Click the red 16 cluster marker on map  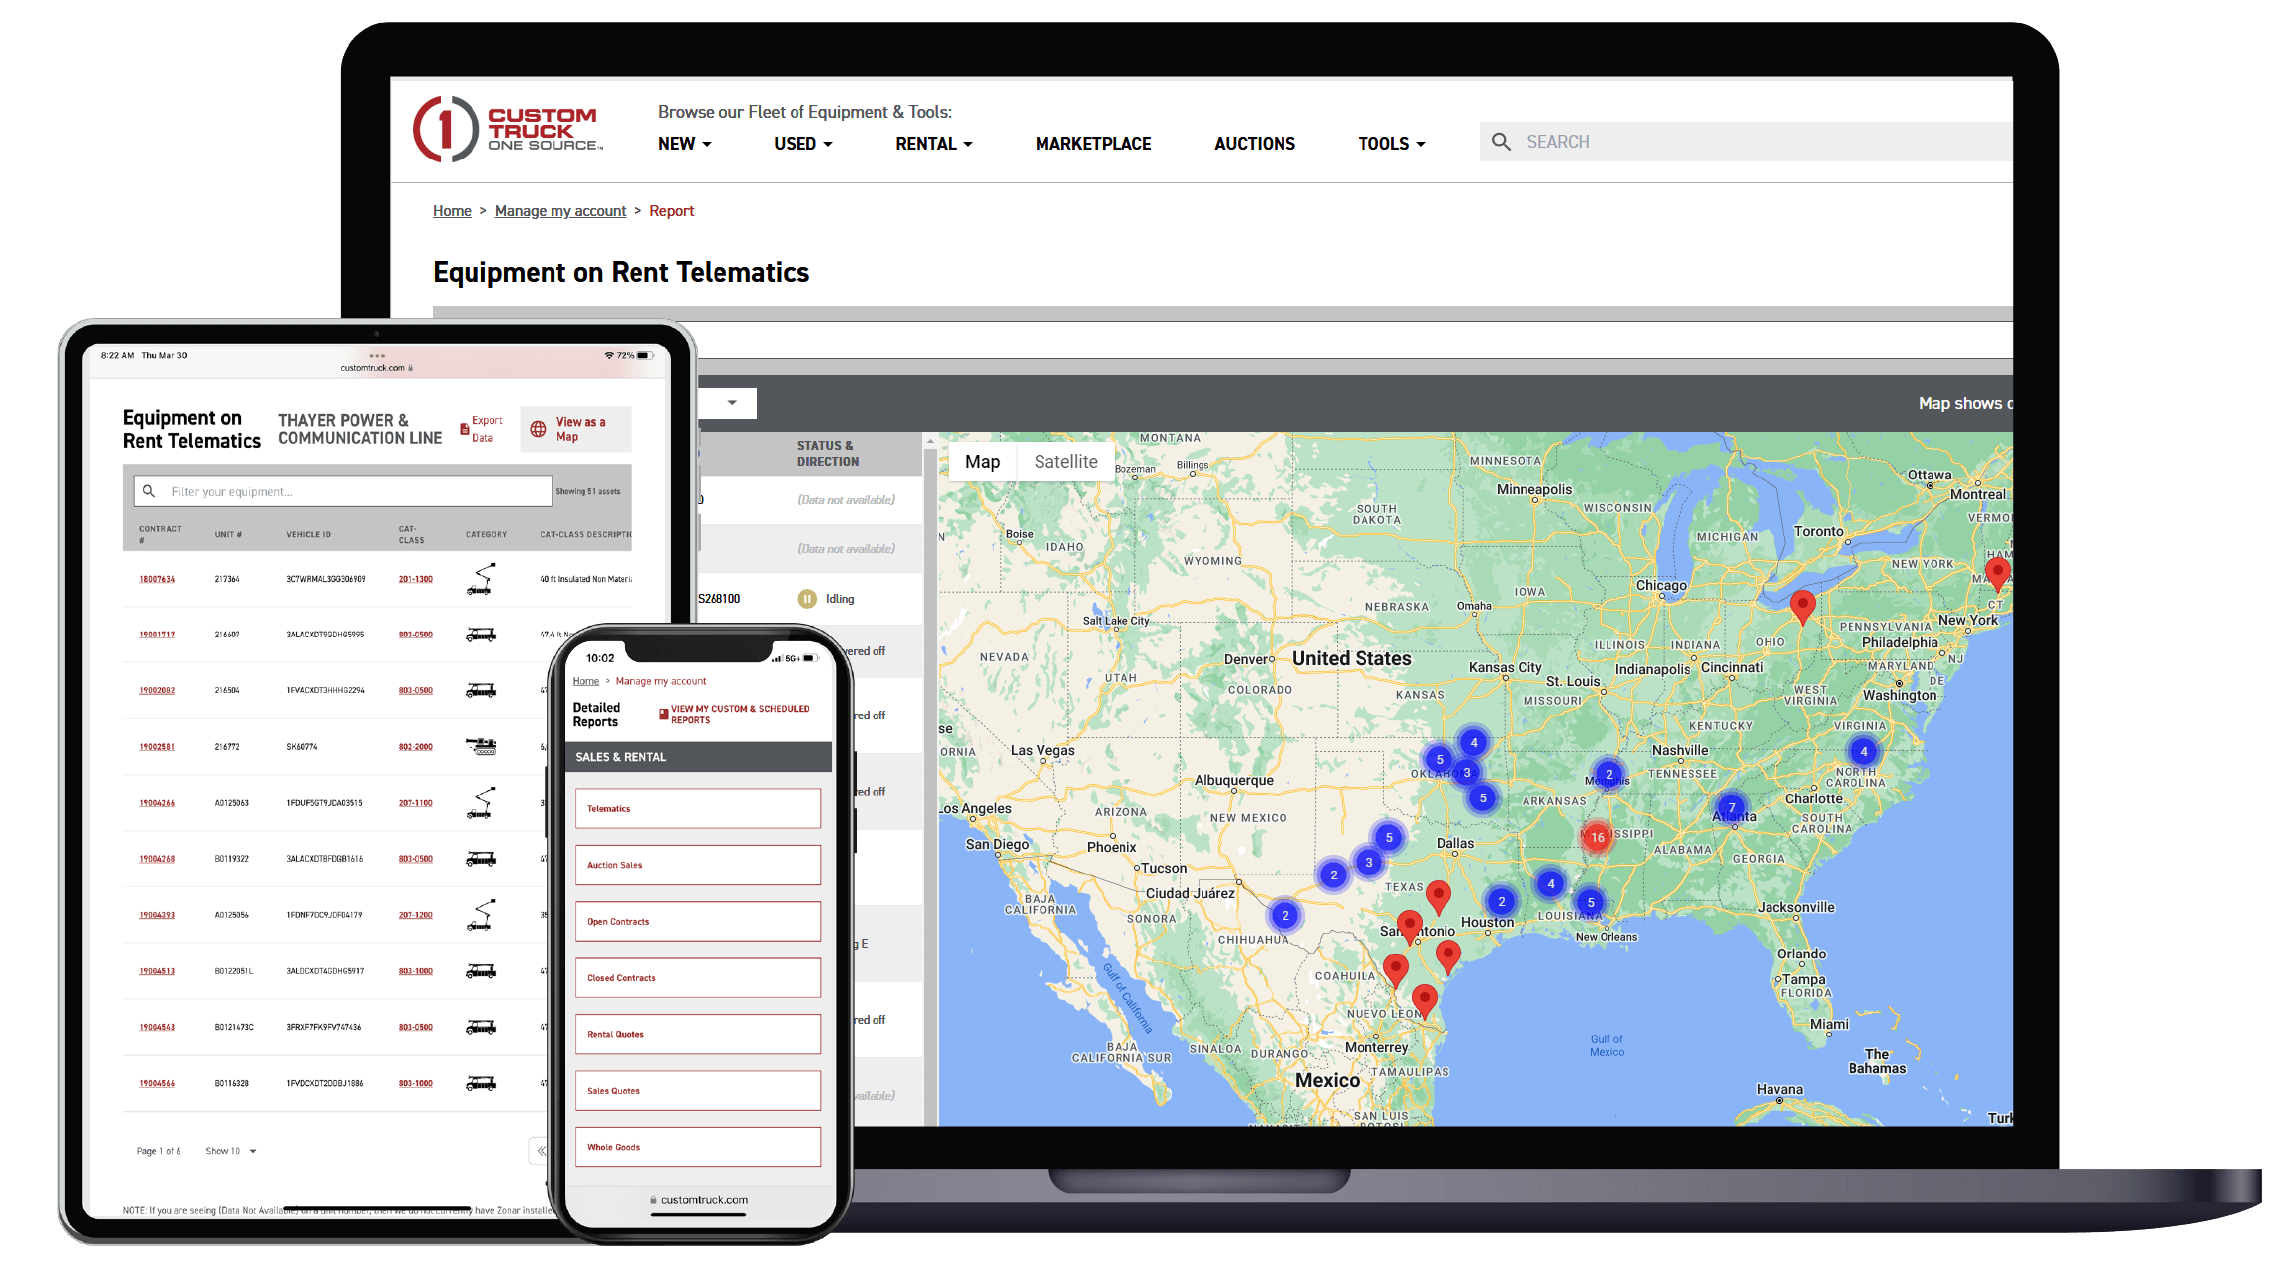pyautogui.click(x=1597, y=838)
